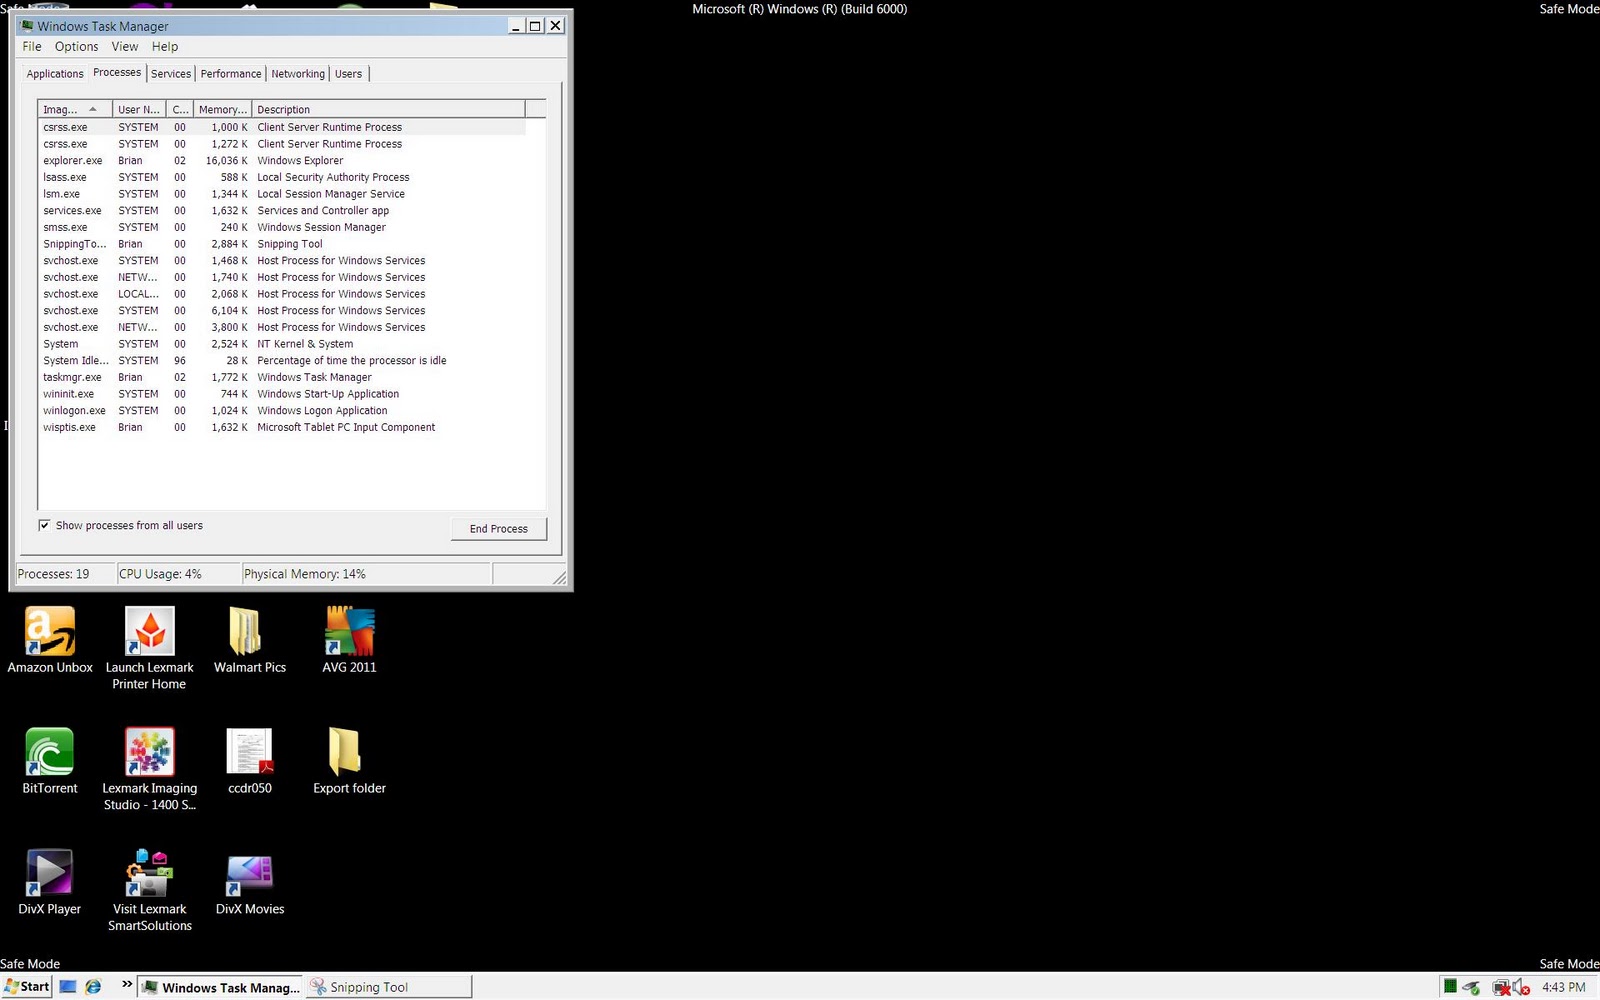This screenshot has height=1000, width=1600.
Task: Click the End Process button
Action: pos(499,529)
